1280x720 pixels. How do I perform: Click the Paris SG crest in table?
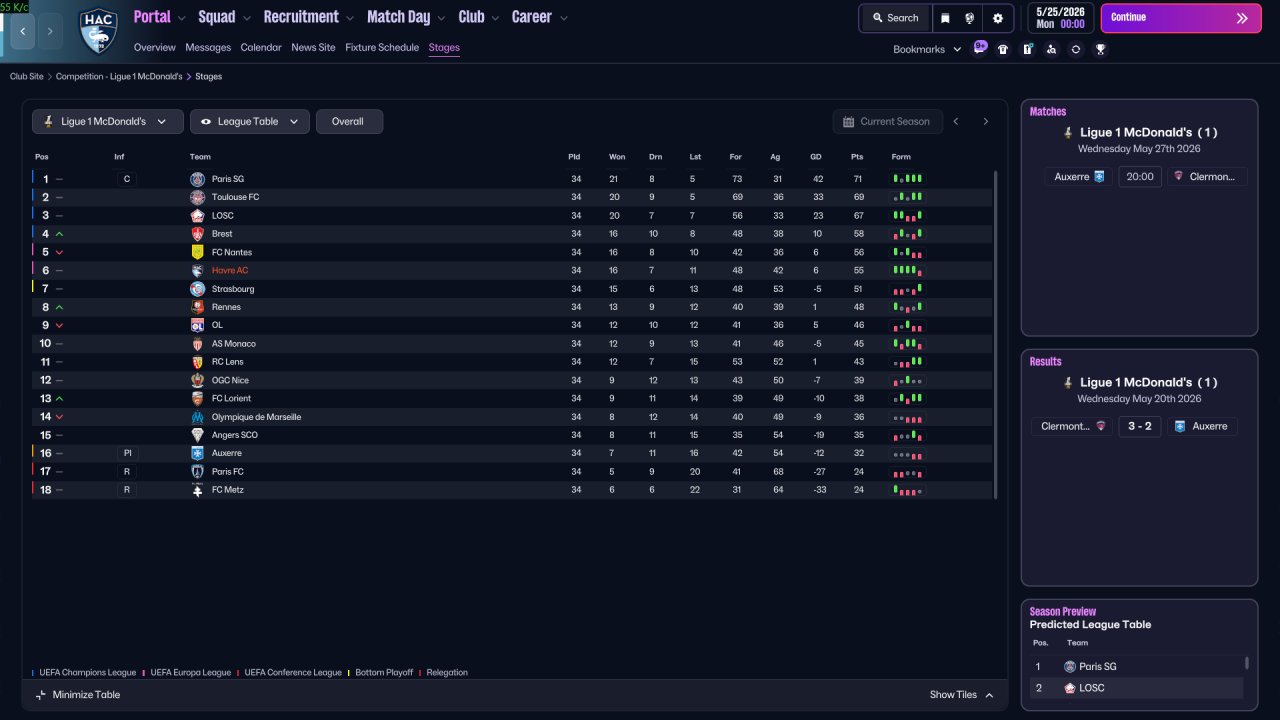pyautogui.click(x=198, y=179)
